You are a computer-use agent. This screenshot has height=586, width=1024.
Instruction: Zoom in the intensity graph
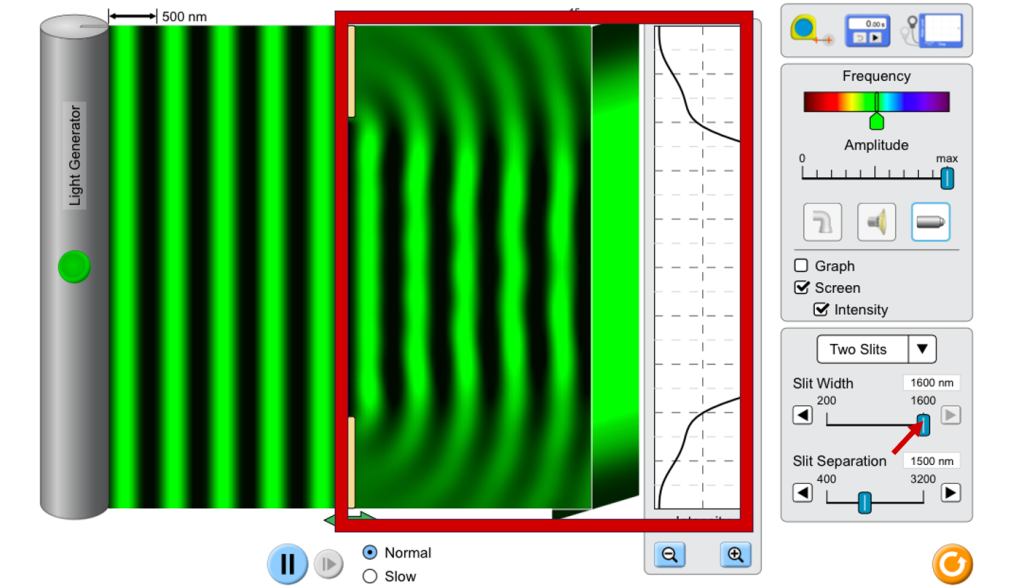click(735, 555)
